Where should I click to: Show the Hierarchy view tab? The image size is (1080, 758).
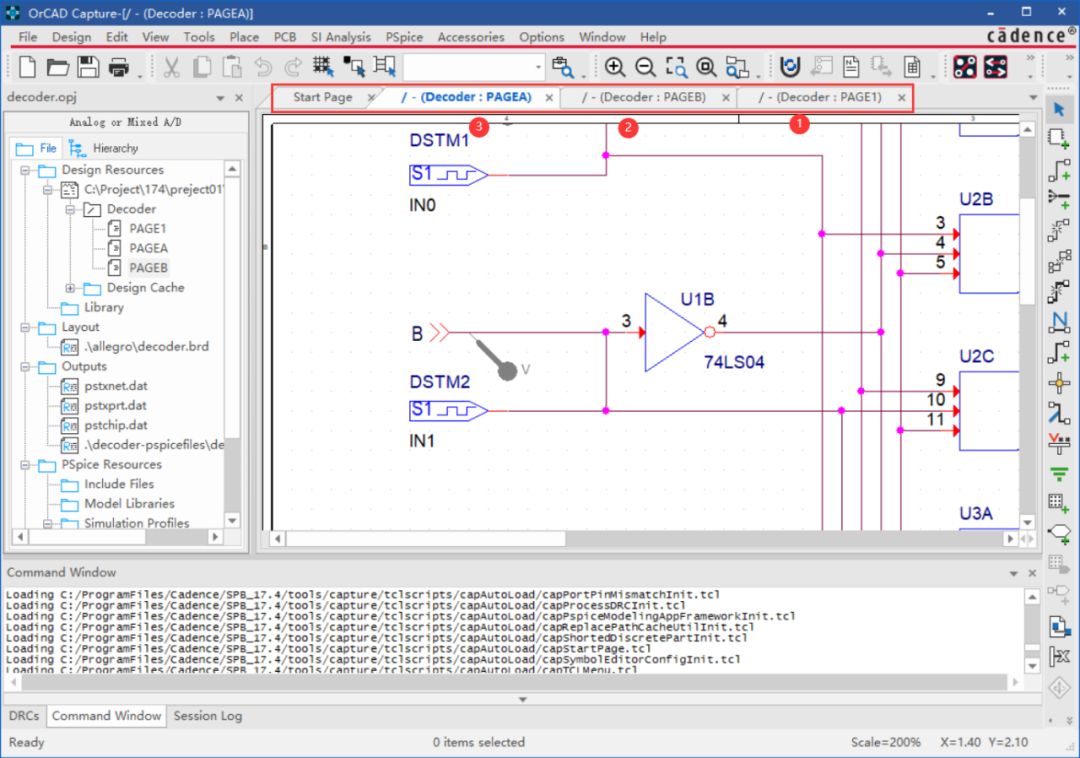(105, 148)
